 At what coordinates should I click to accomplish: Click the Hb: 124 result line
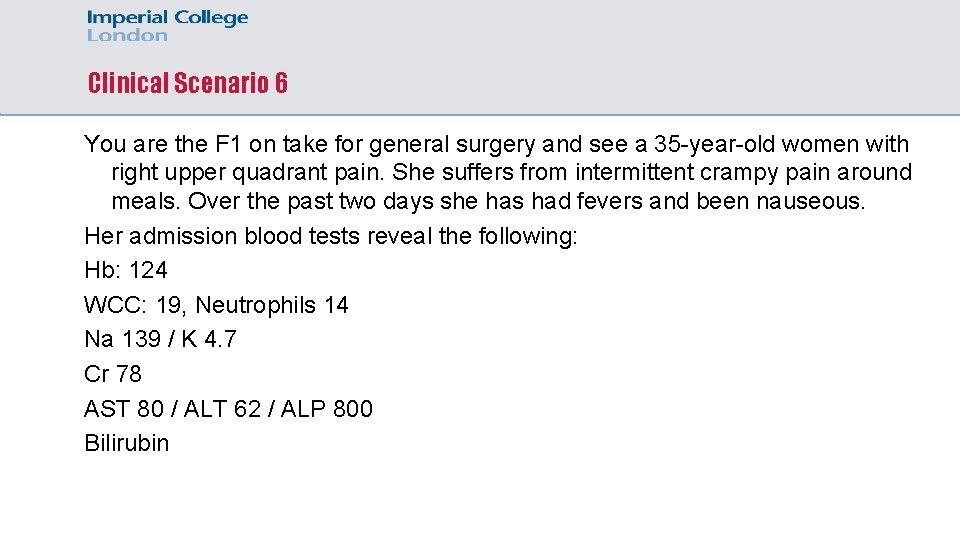[126, 270]
